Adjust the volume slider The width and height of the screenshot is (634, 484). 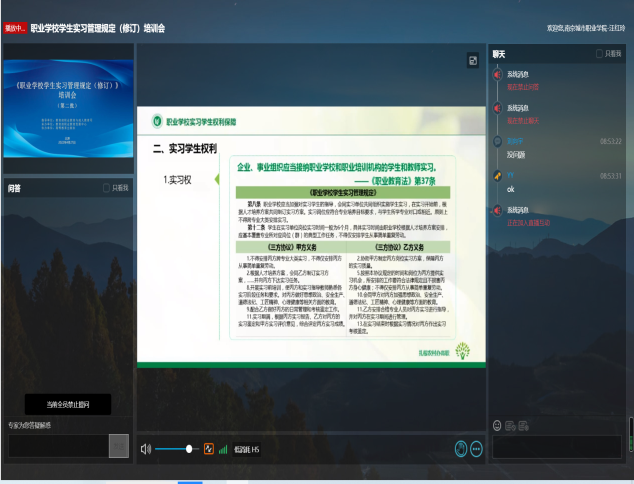pyautogui.click(x=188, y=449)
